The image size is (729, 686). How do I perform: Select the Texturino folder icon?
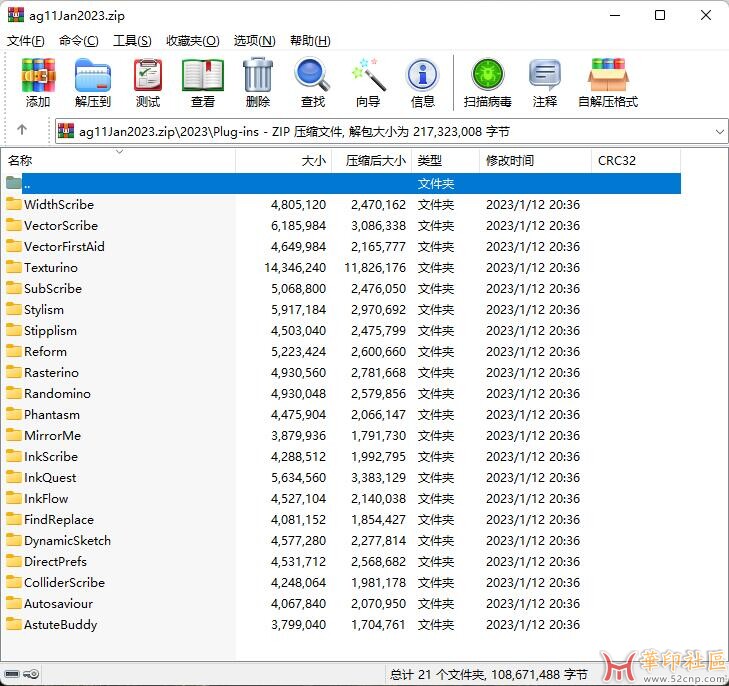tap(13, 267)
